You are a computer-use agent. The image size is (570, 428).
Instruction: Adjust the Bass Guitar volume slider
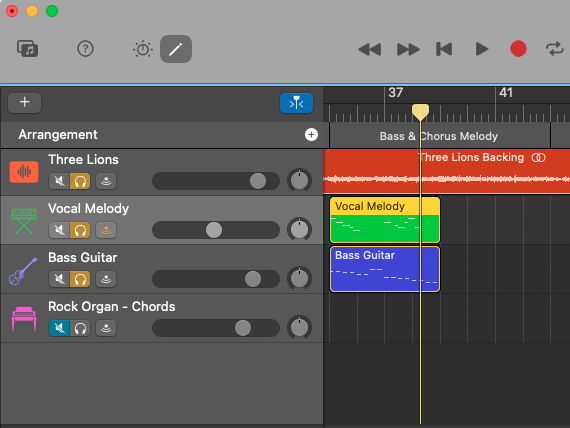point(216,279)
